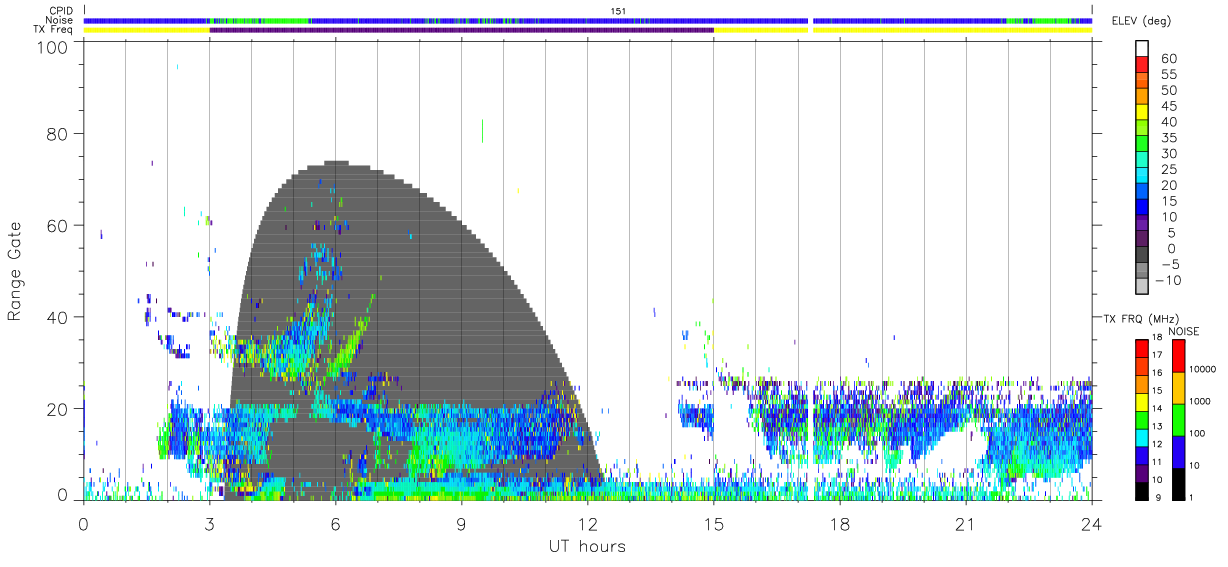
Task: Click the 'TX Freq' row label
Action: coord(55,30)
